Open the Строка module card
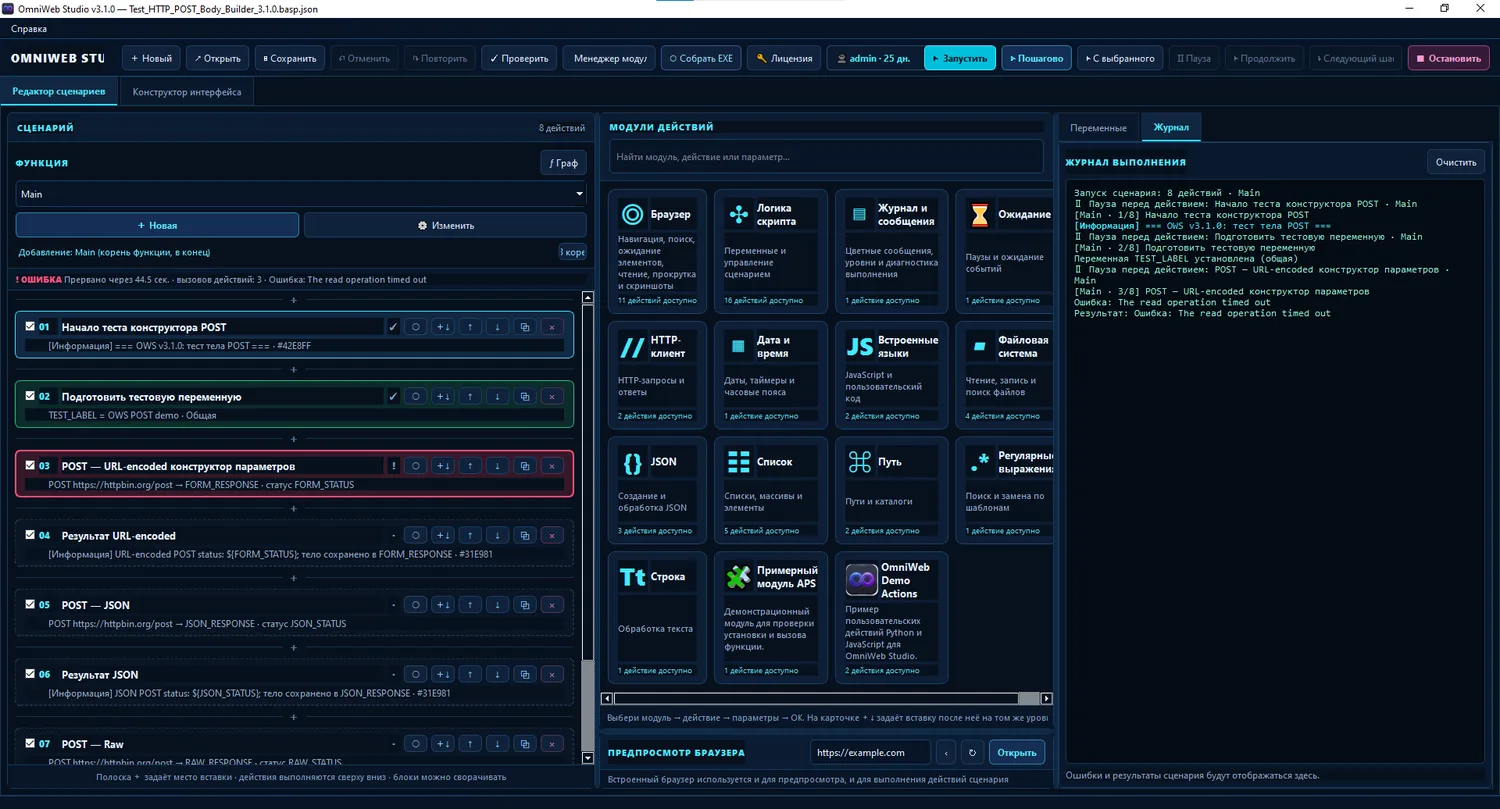This screenshot has height=809, width=1500. pyautogui.click(x=657, y=617)
